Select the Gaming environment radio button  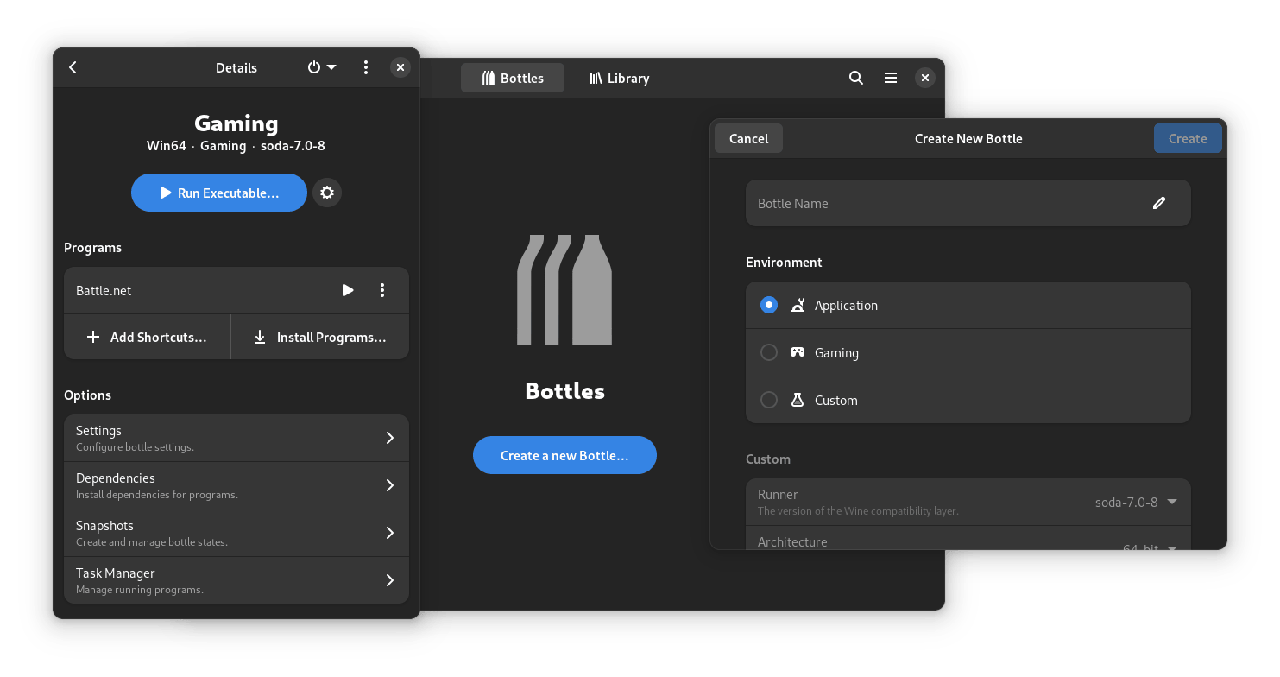pyautogui.click(x=769, y=352)
